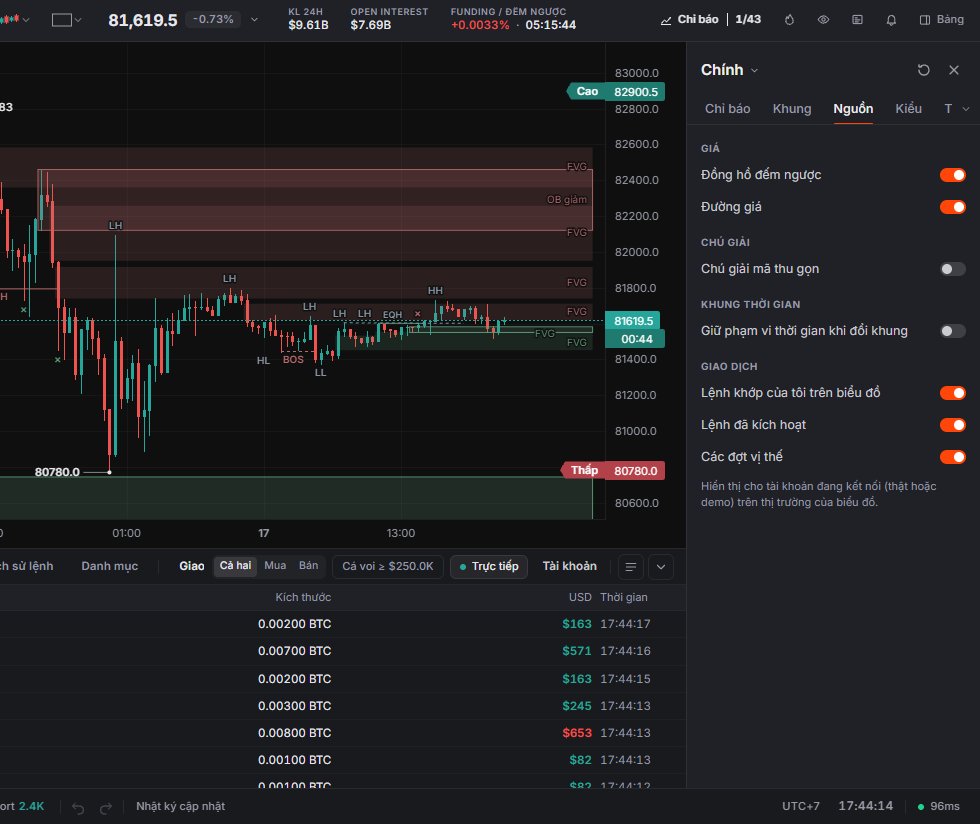Filter trades to Bán only
The width and height of the screenshot is (980, 824).
point(309,566)
